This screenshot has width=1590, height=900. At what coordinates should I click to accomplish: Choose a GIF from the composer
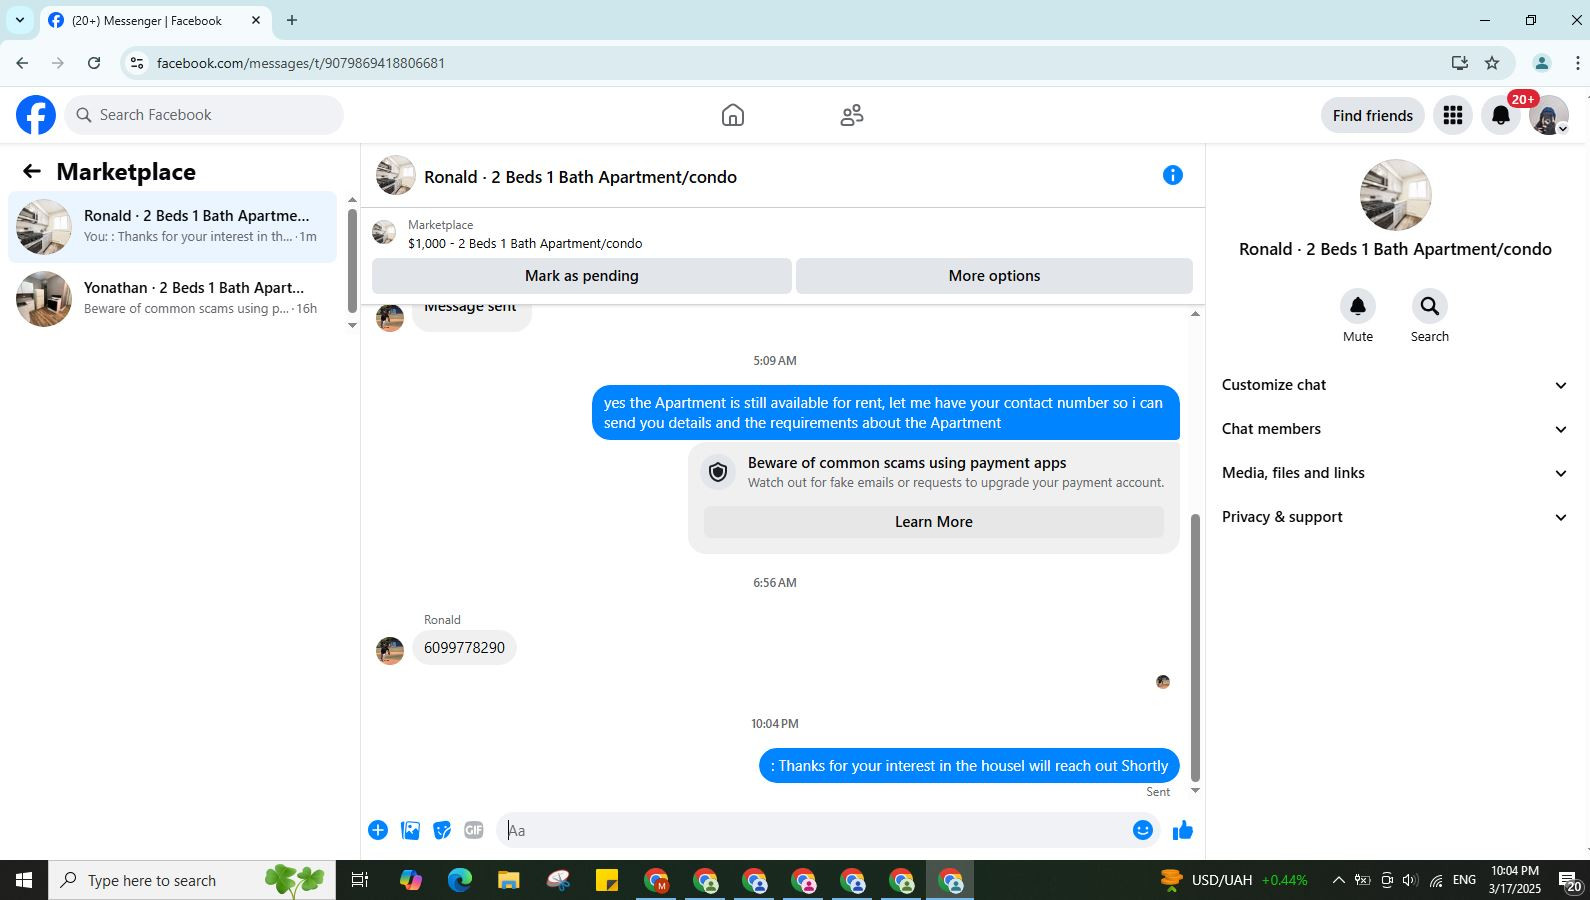pyautogui.click(x=474, y=830)
